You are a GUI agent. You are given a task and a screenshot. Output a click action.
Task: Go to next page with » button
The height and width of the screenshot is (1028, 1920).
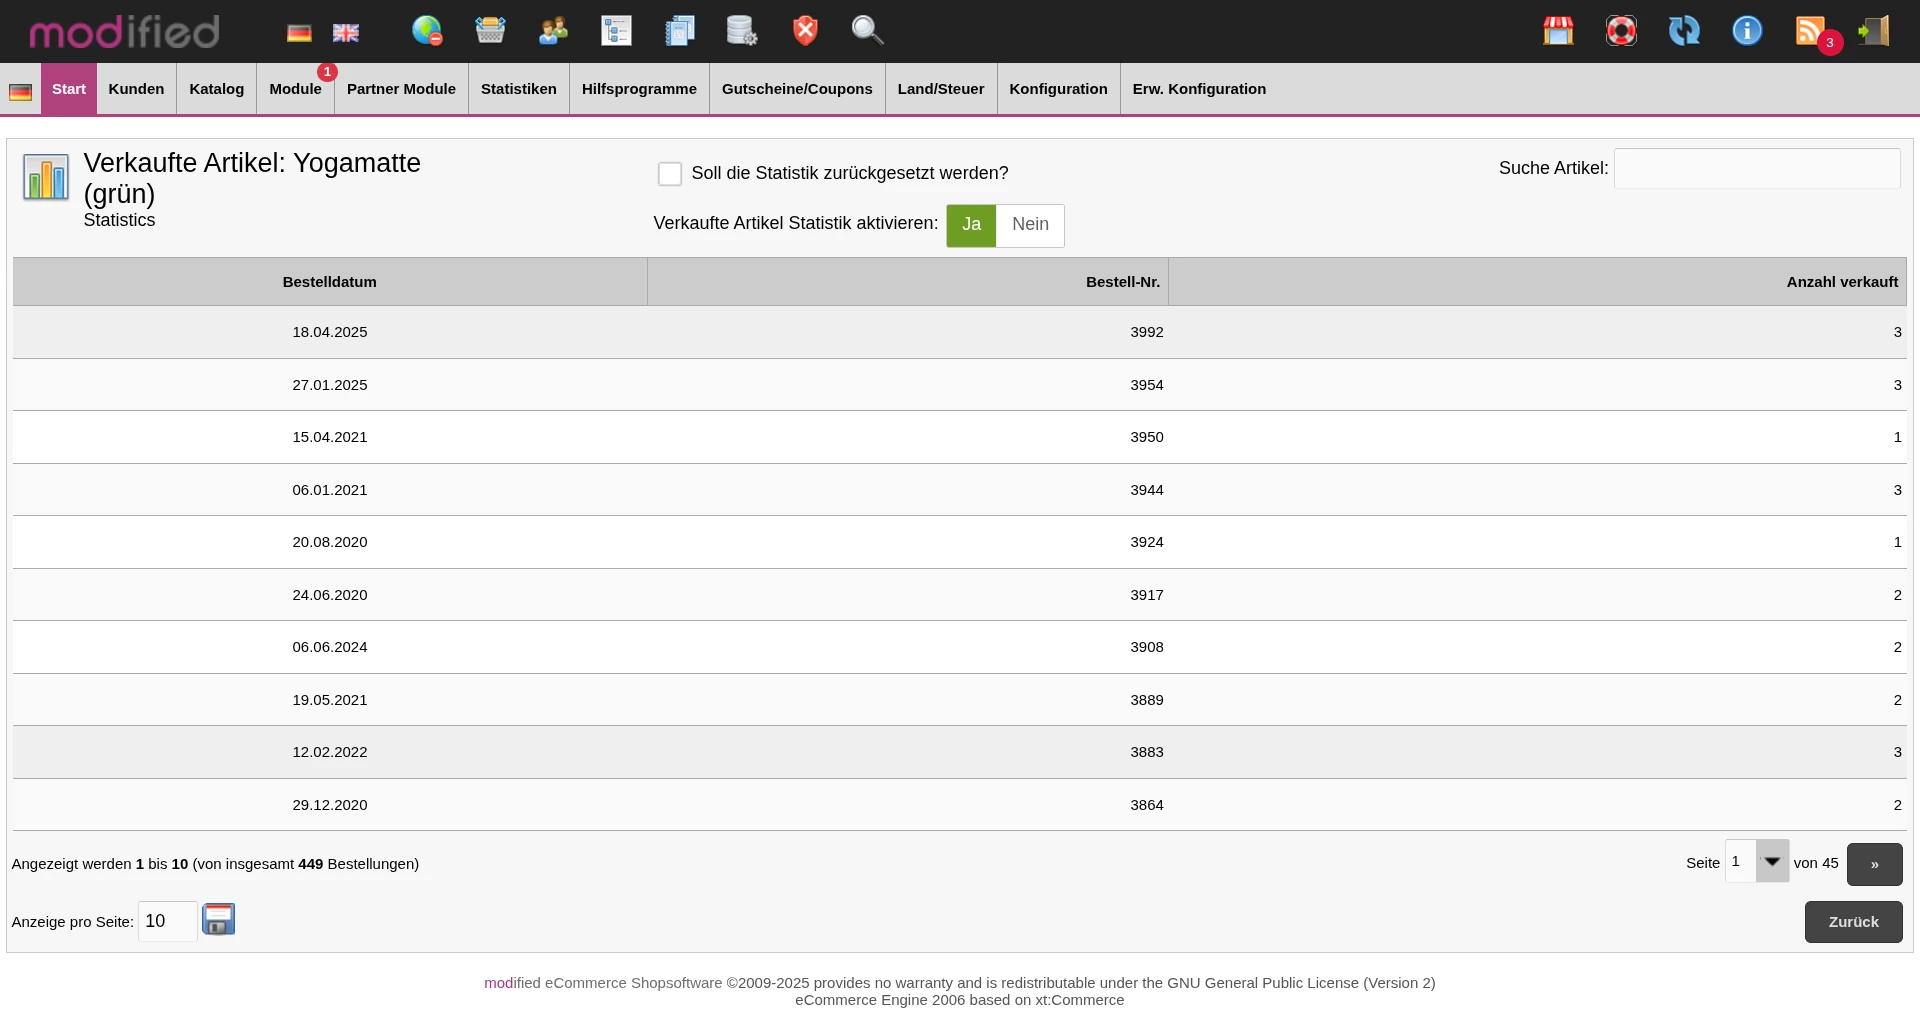[1874, 864]
